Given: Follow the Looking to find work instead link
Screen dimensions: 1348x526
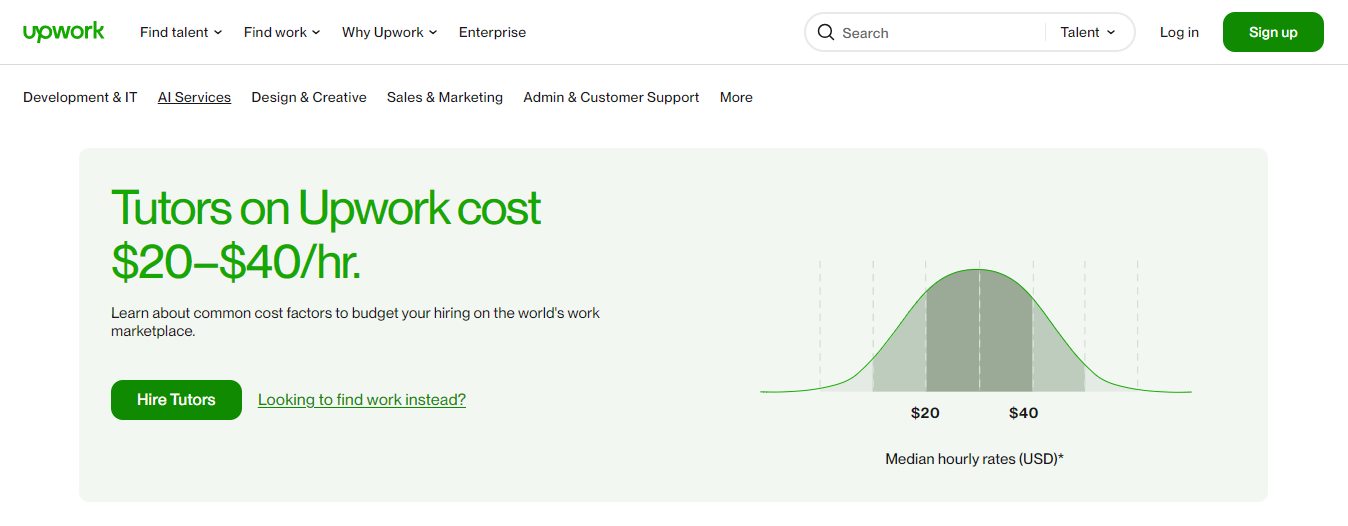Looking at the screenshot, I should tap(362, 399).
